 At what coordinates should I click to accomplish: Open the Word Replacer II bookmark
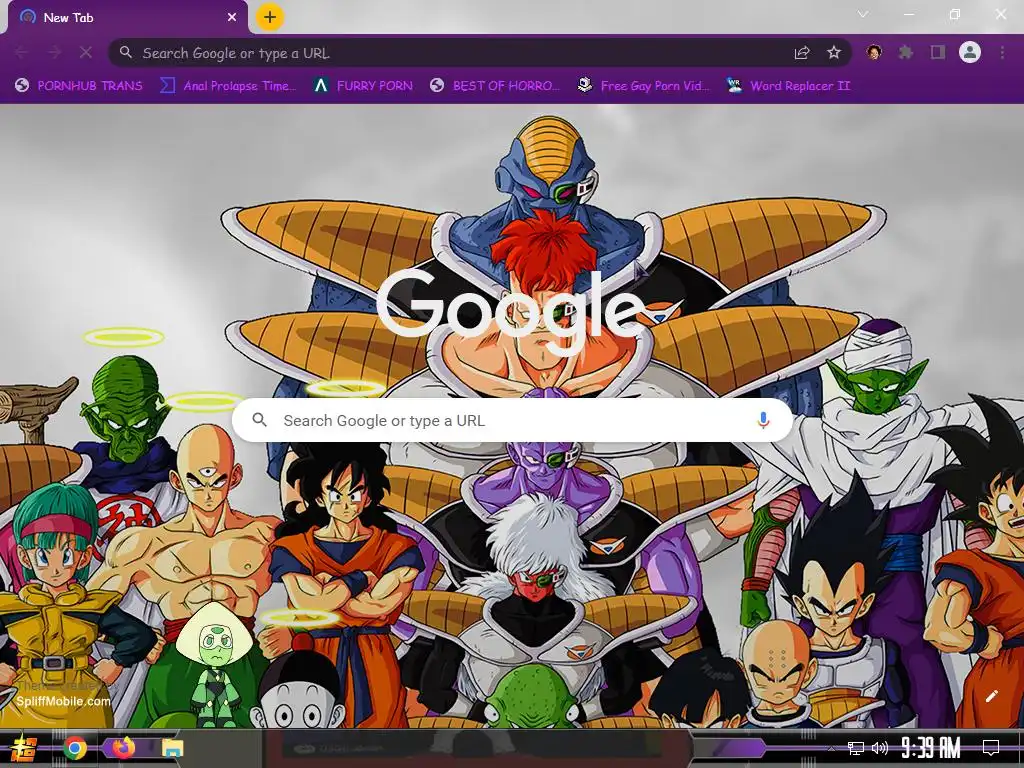coord(788,86)
